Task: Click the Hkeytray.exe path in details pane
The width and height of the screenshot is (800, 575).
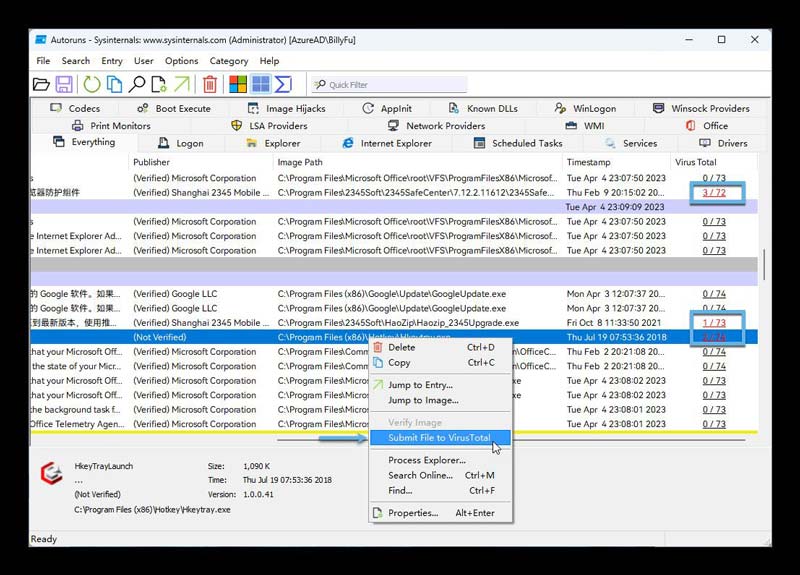Action: 152,510
